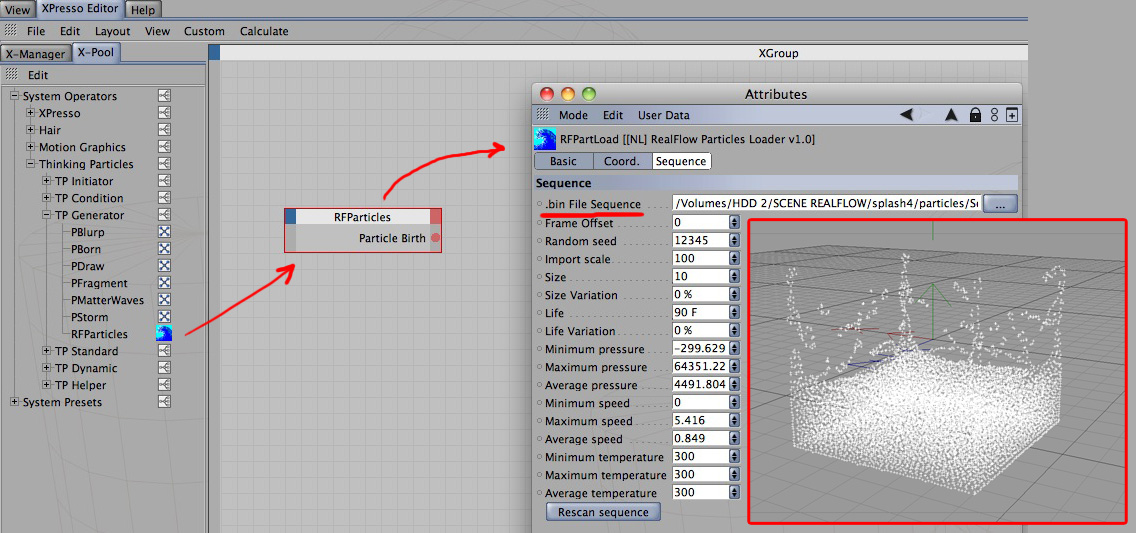Click the TP Condition group icon
This screenshot has height=533, width=1136.
(164, 198)
